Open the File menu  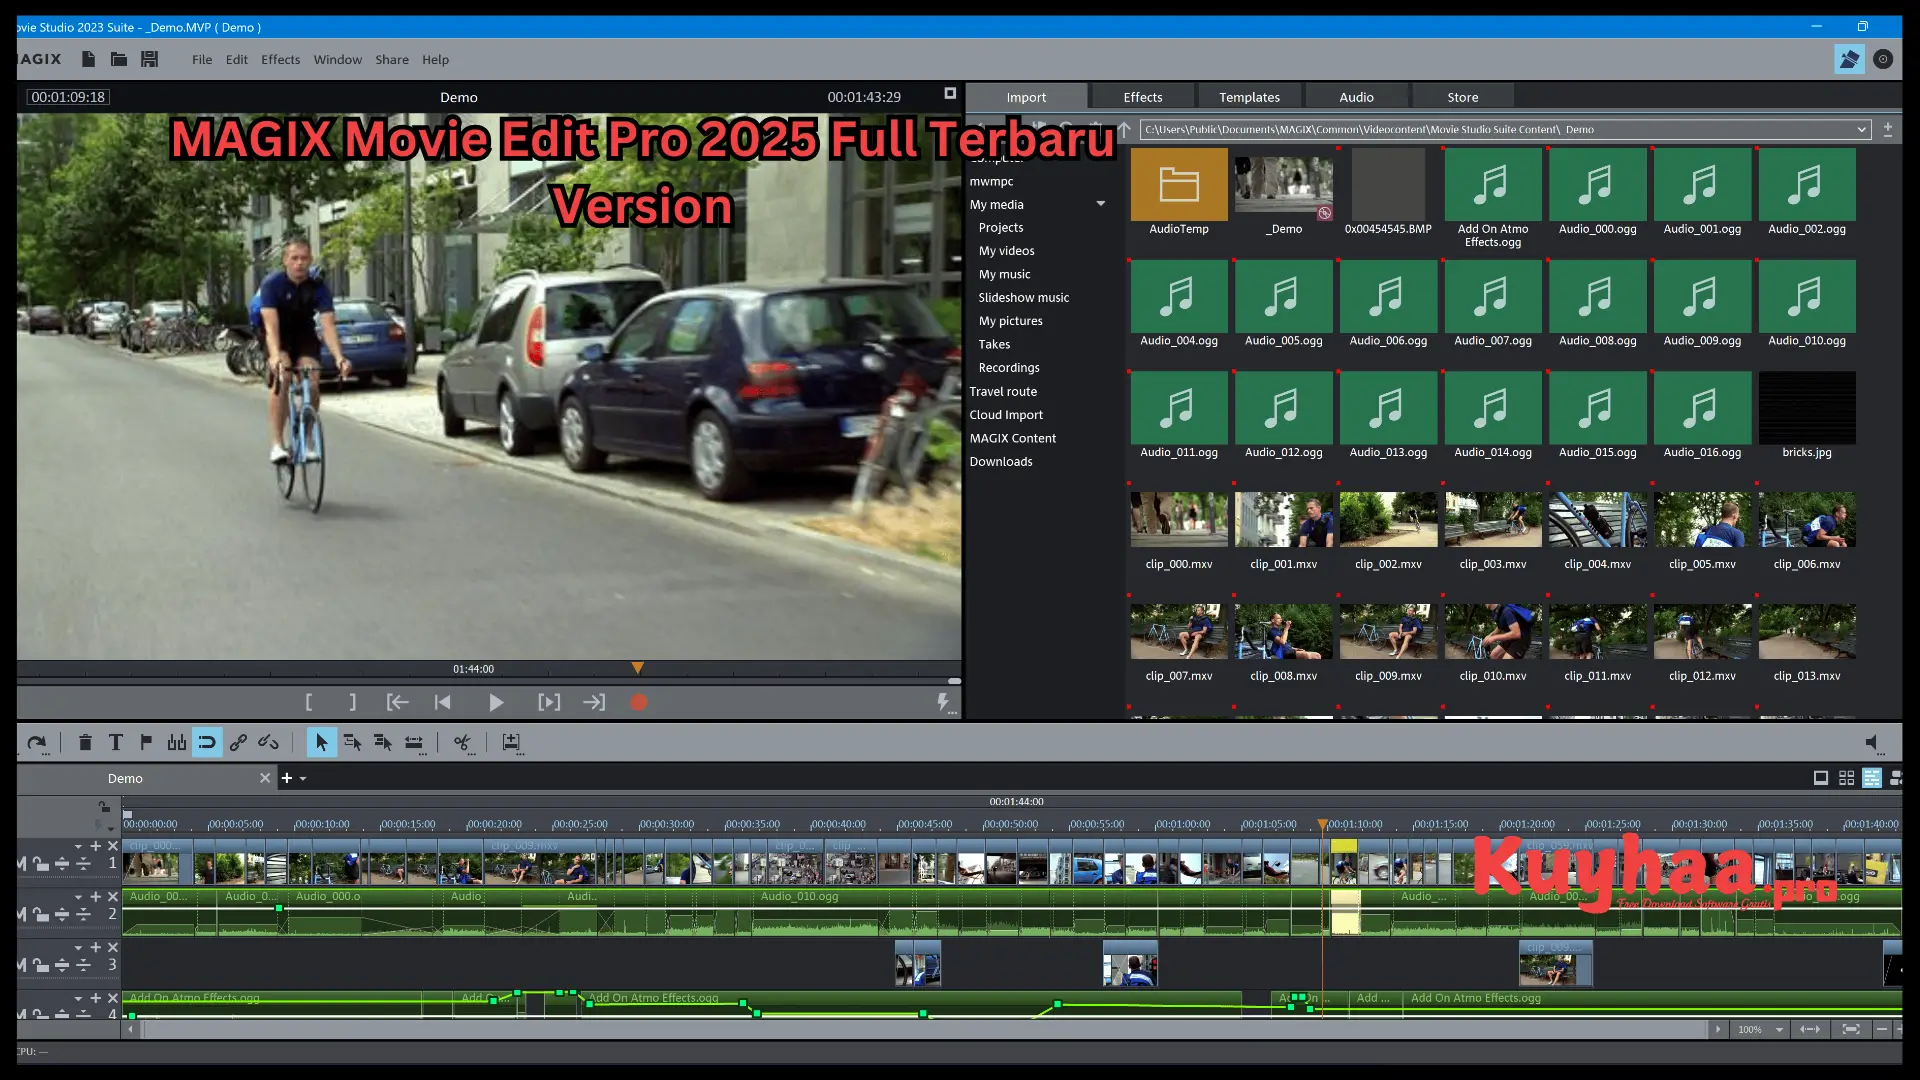(202, 59)
